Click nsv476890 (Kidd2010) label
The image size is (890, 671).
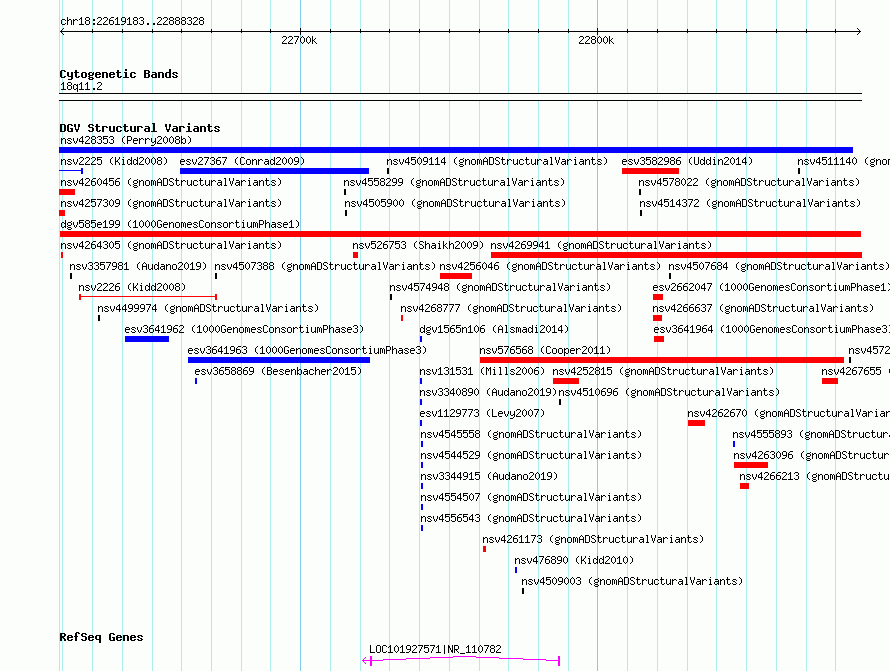(x=574, y=560)
